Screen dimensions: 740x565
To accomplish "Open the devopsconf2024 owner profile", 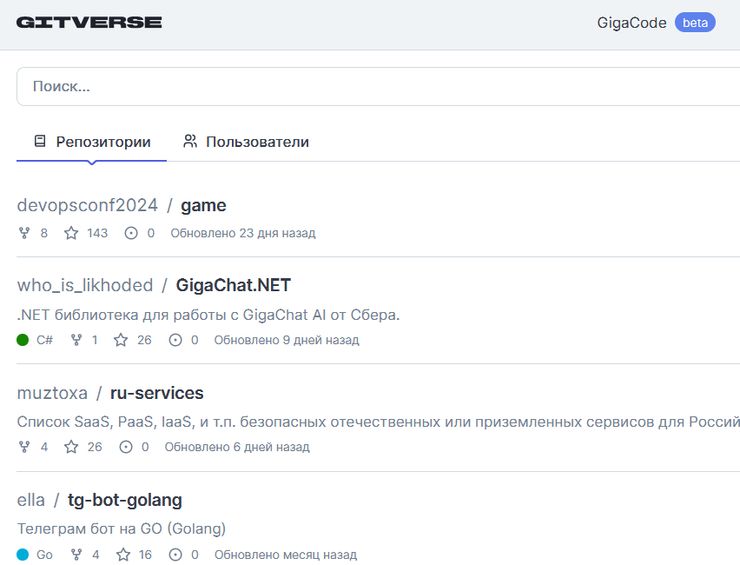I will tap(87, 205).
